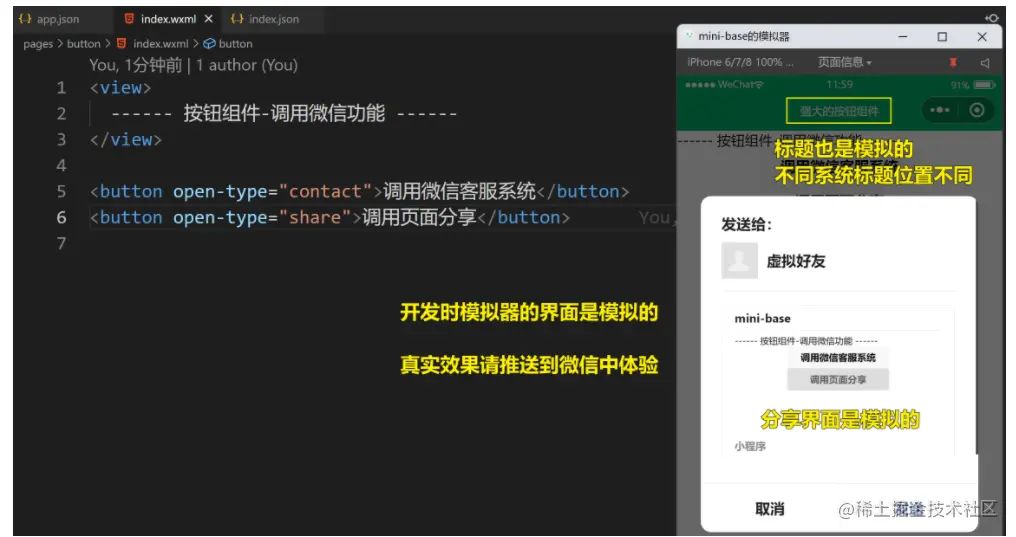Screen dimensions: 1016x537
Task: Open the iPhone 6/7/8 device dropdown in simulator
Action: coord(740,62)
